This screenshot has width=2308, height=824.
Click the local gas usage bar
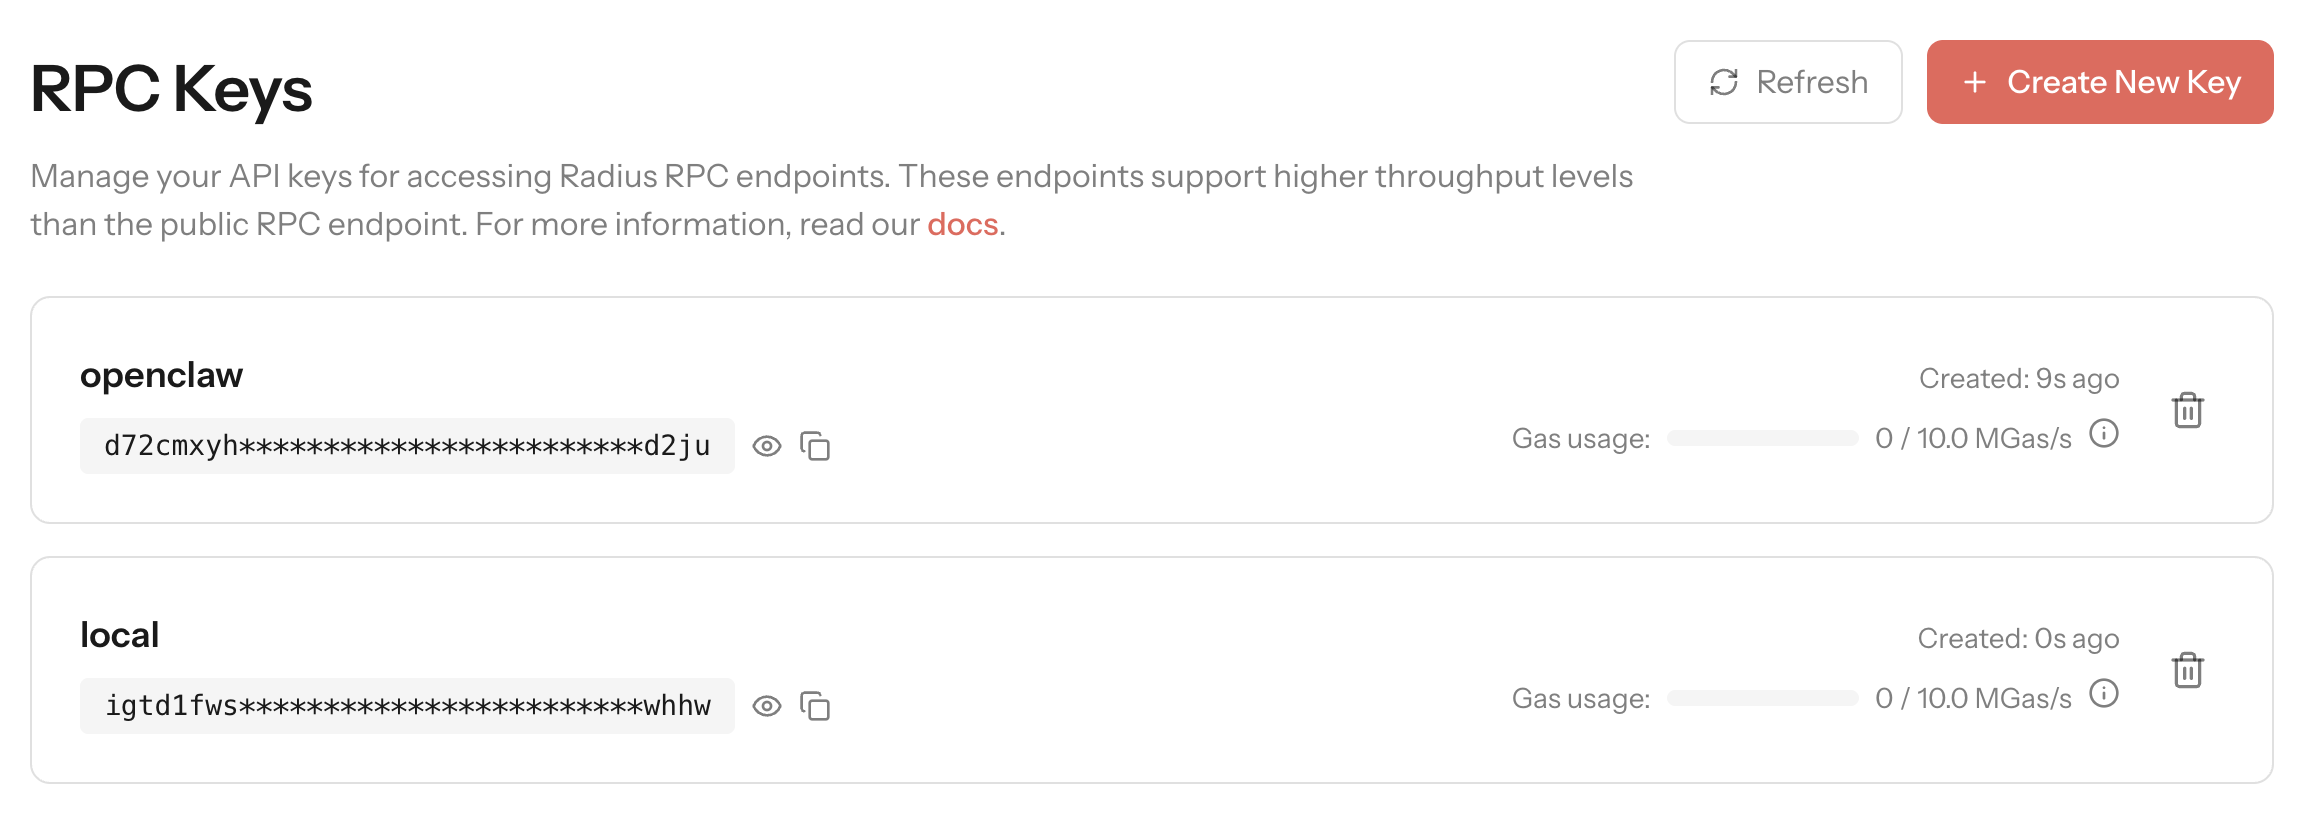coord(1762,698)
